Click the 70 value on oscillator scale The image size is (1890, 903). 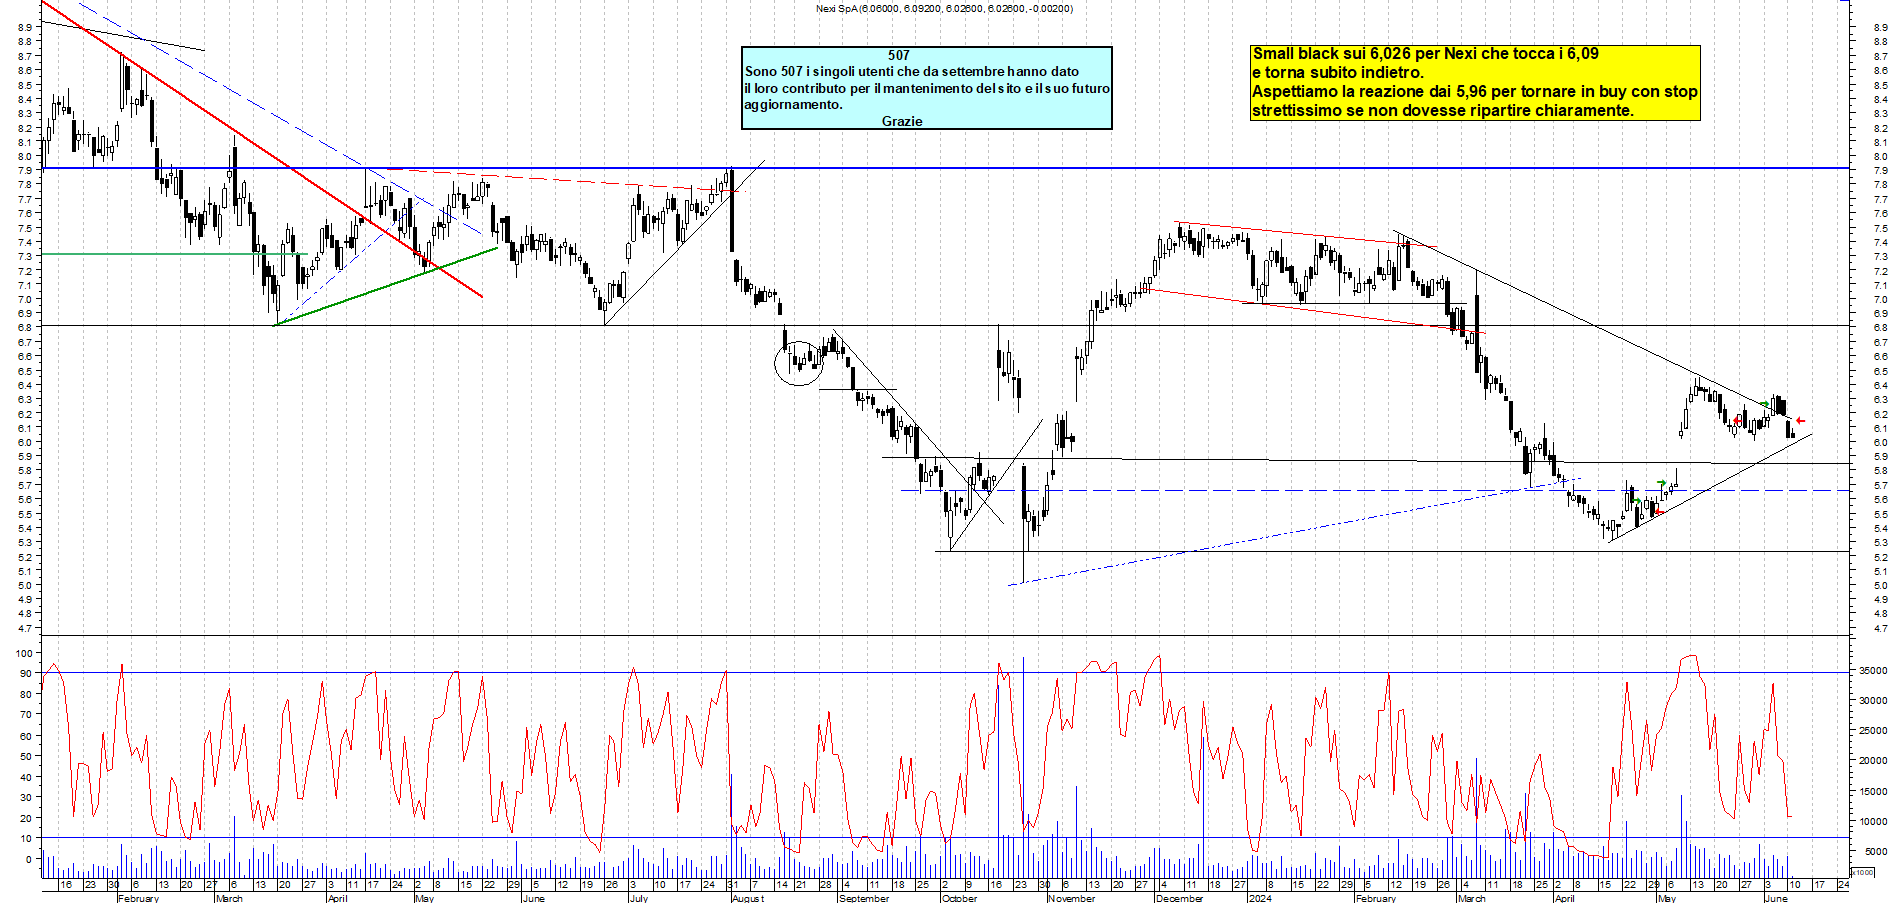pyautogui.click(x=26, y=715)
